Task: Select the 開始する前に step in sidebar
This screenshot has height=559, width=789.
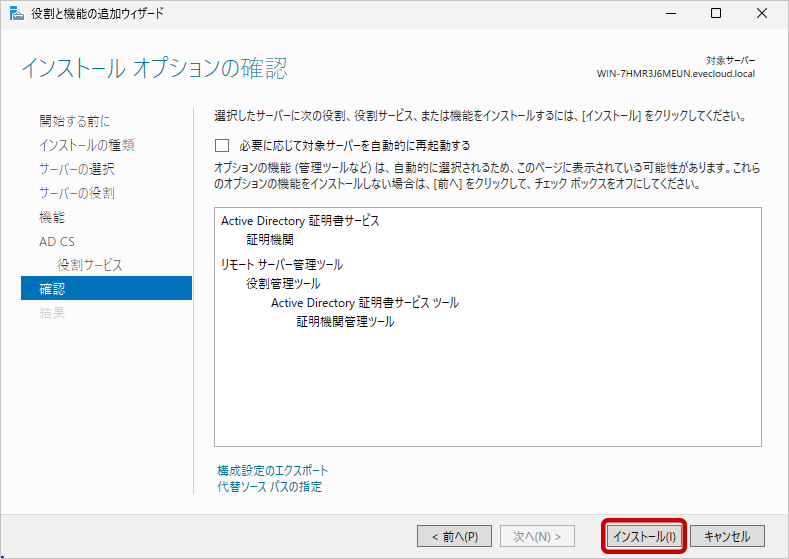Action: (x=75, y=121)
